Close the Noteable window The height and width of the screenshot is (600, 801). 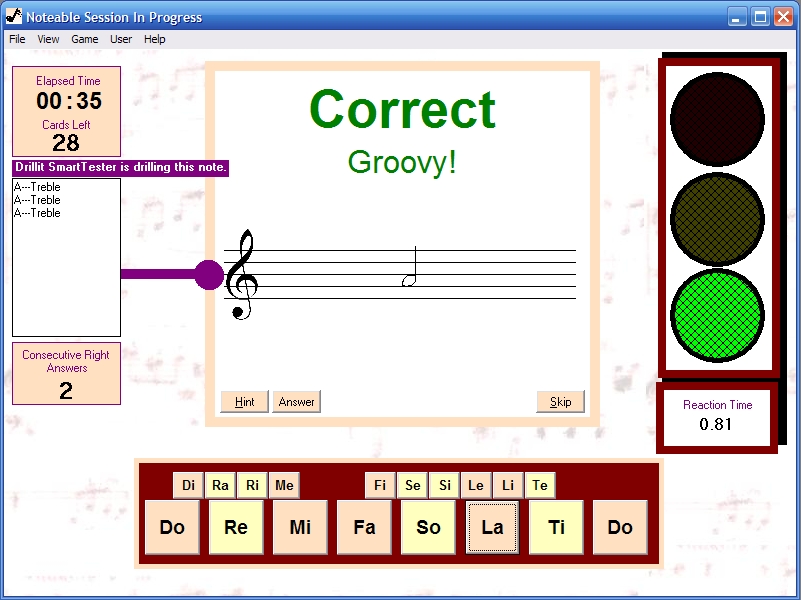click(784, 17)
